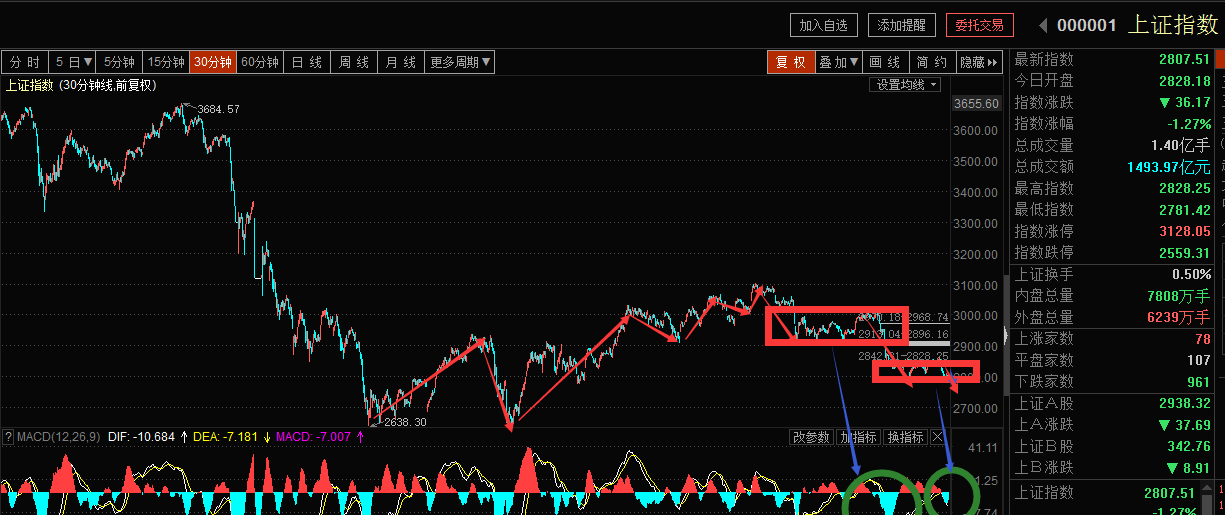Click the 上涨家数 value 78
Viewport: 1225px width, 515px height.
(1203, 339)
